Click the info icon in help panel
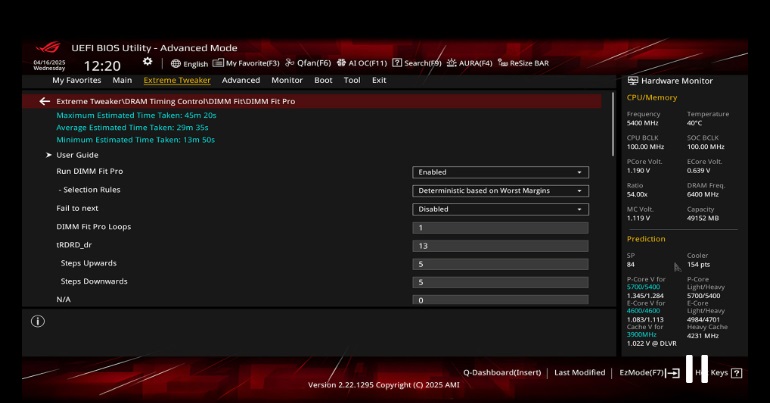770x403 pixels. point(38,321)
